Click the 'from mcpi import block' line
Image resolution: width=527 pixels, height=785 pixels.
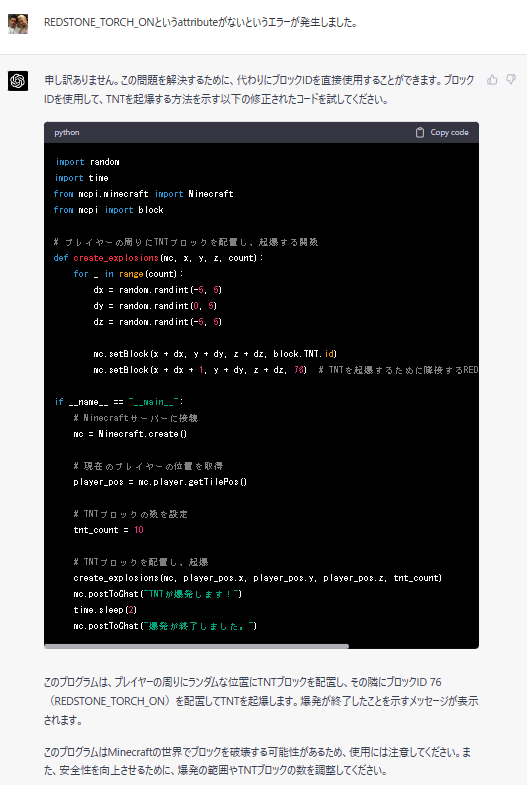coord(109,210)
